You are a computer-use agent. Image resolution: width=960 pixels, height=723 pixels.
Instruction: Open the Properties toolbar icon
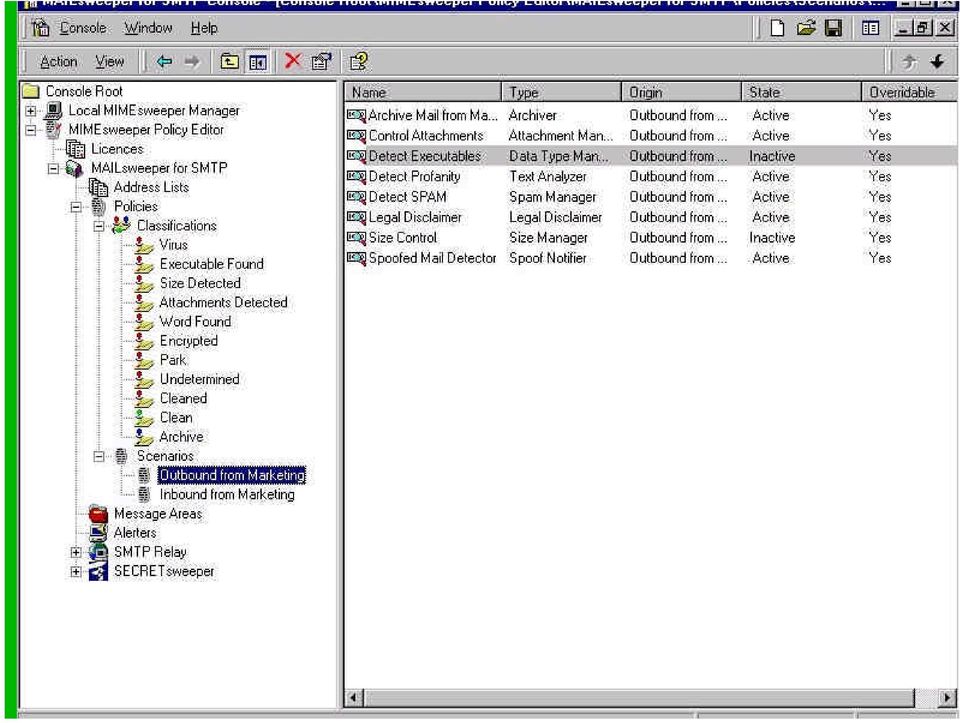point(321,61)
